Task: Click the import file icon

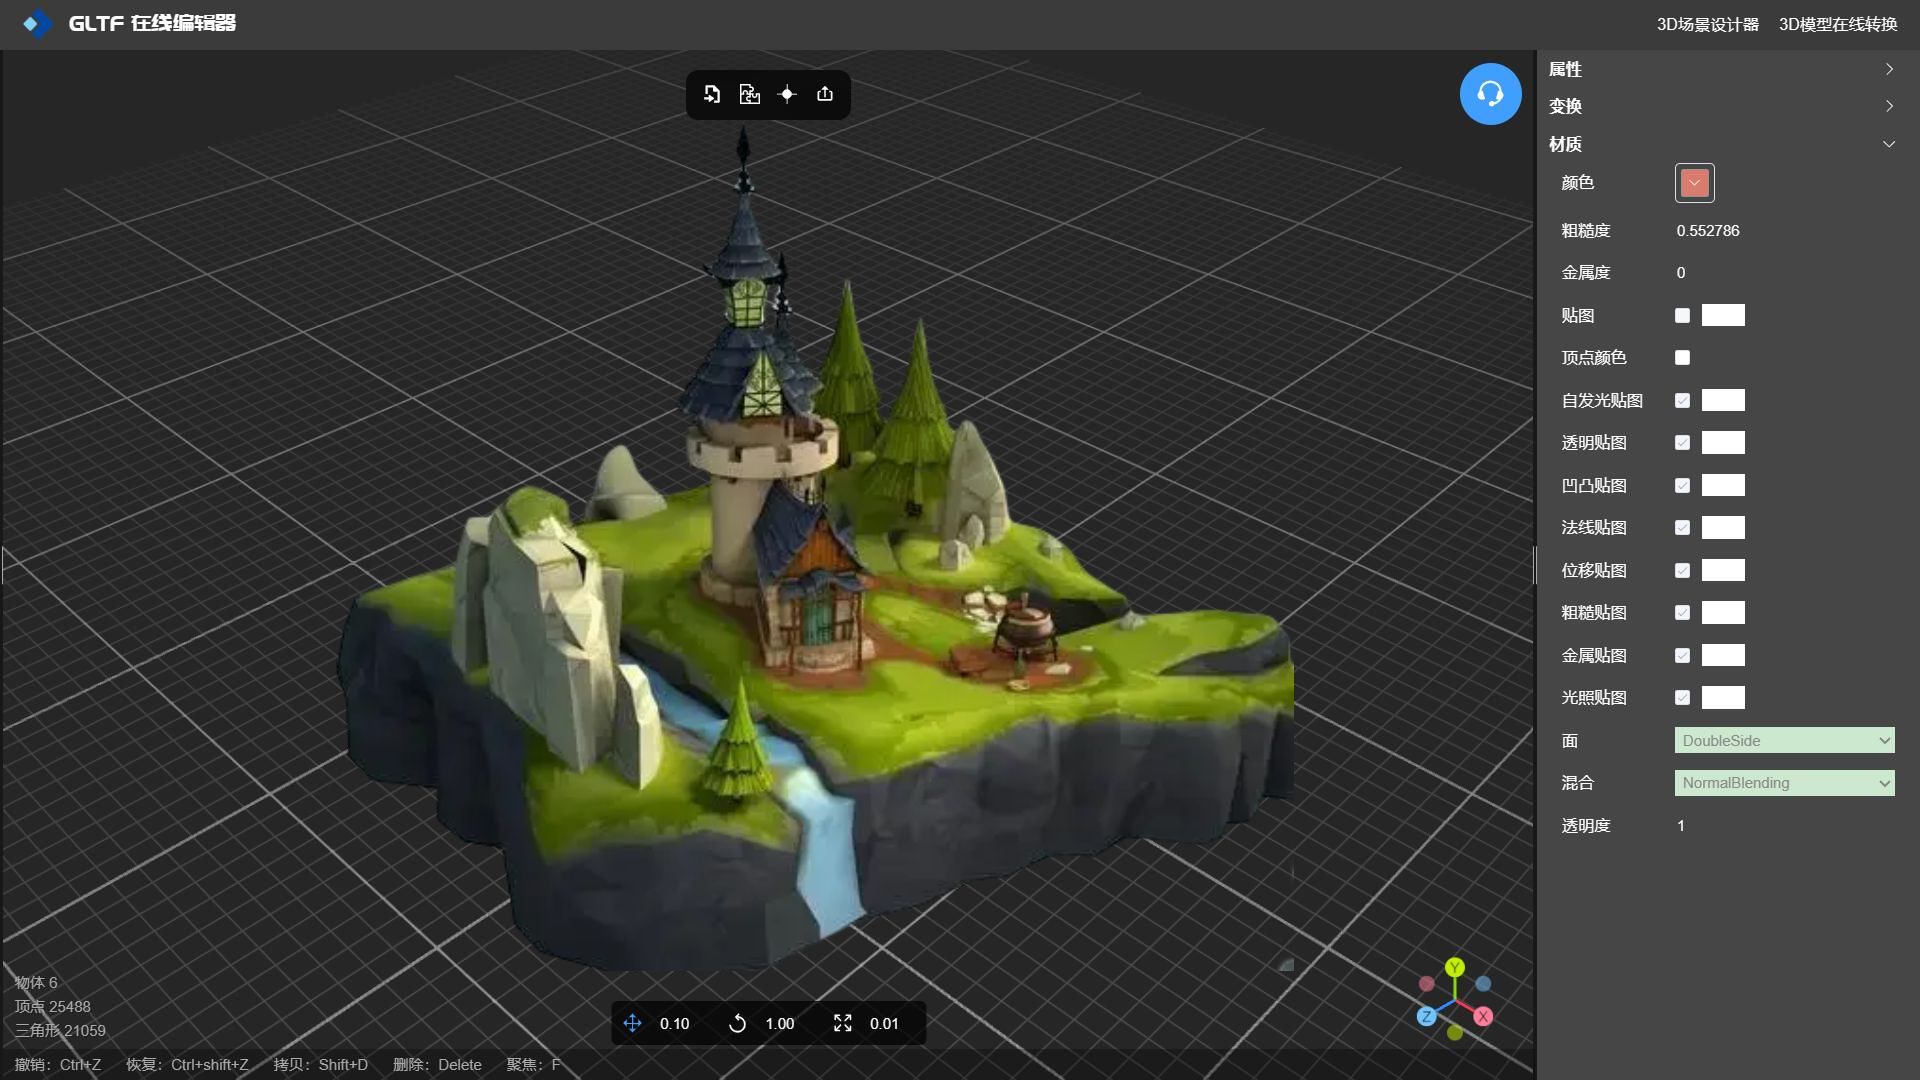Action: pyautogui.click(x=712, y=94)
